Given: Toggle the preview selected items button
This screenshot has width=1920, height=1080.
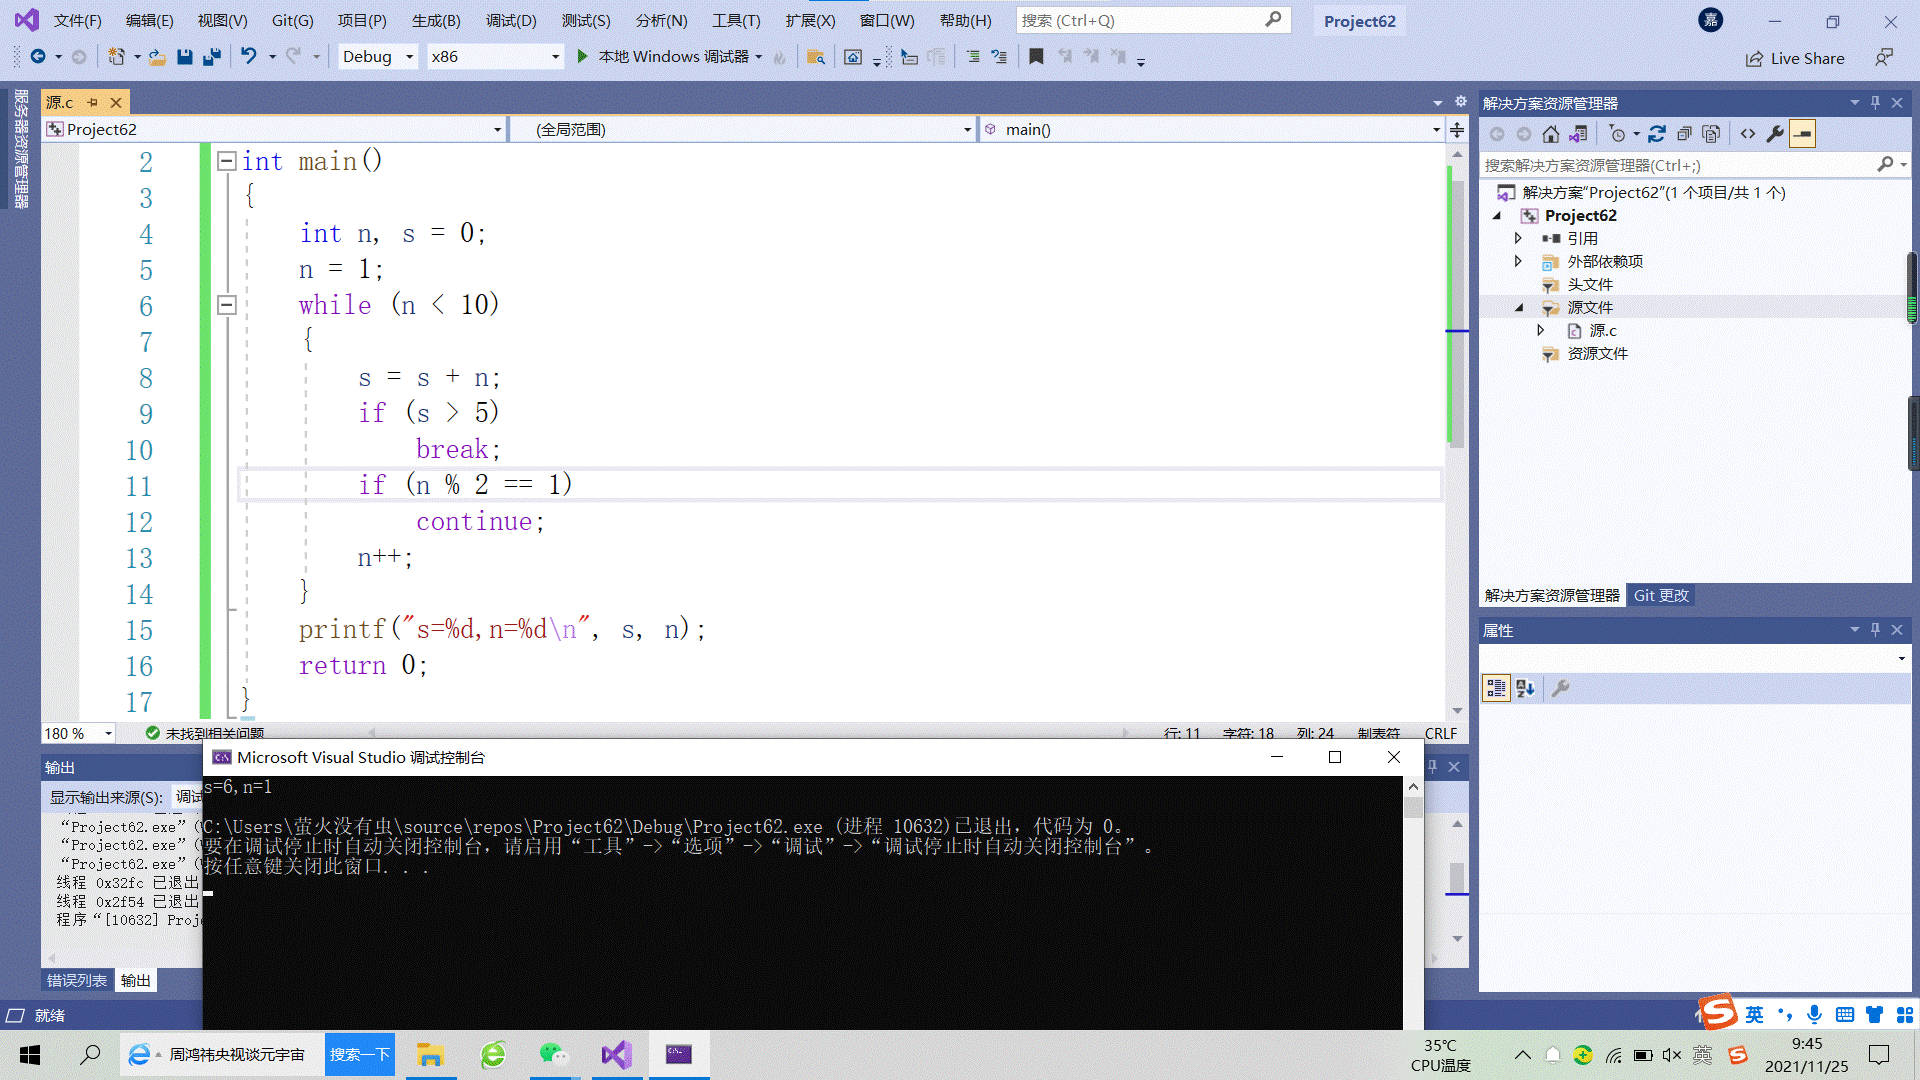Looking at the screenshot, I should [x=1802, y=134].
